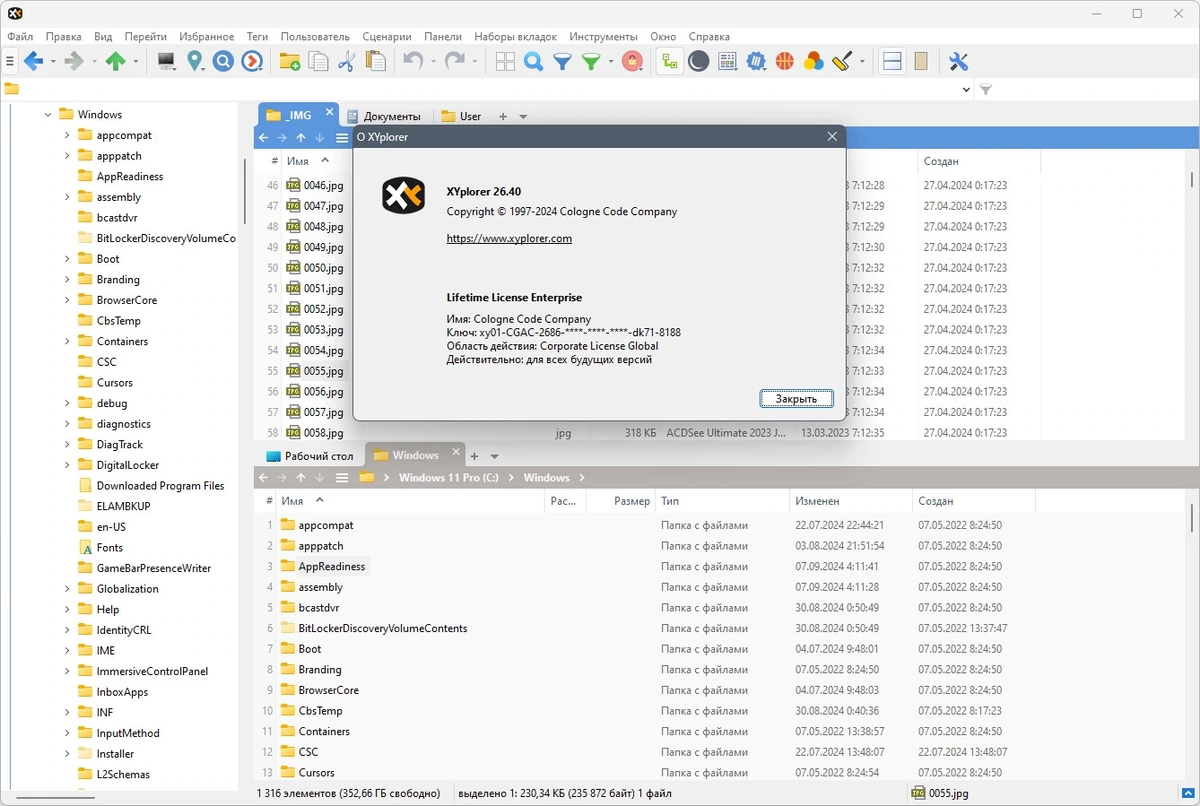This screenshot has width=1200, height=806.
Task: Click the striped blue badge toolbar icon
Action: [756, 62]
